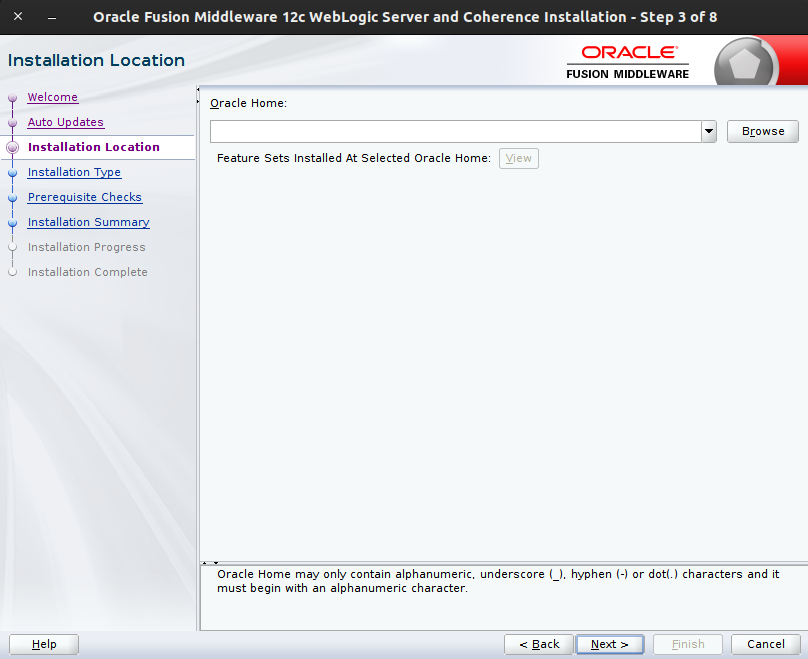This screenshot has width=808, height=659.
Task: Click the Help button
Action: (43, 644)
